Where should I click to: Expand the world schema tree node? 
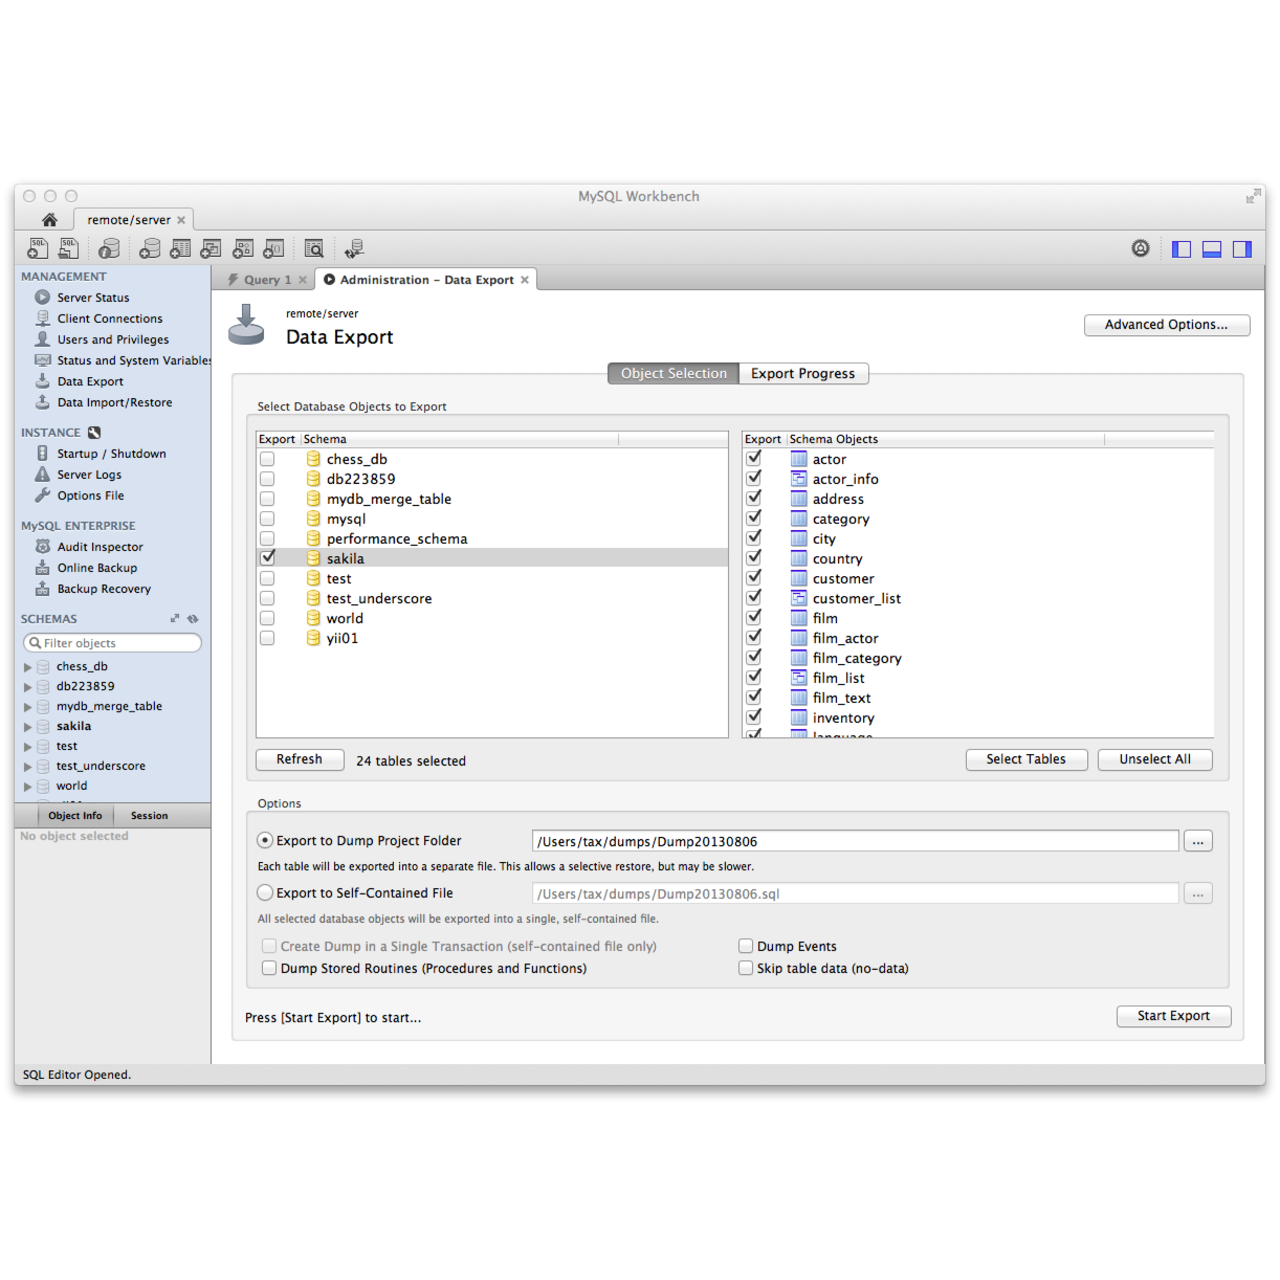[28, 787]
